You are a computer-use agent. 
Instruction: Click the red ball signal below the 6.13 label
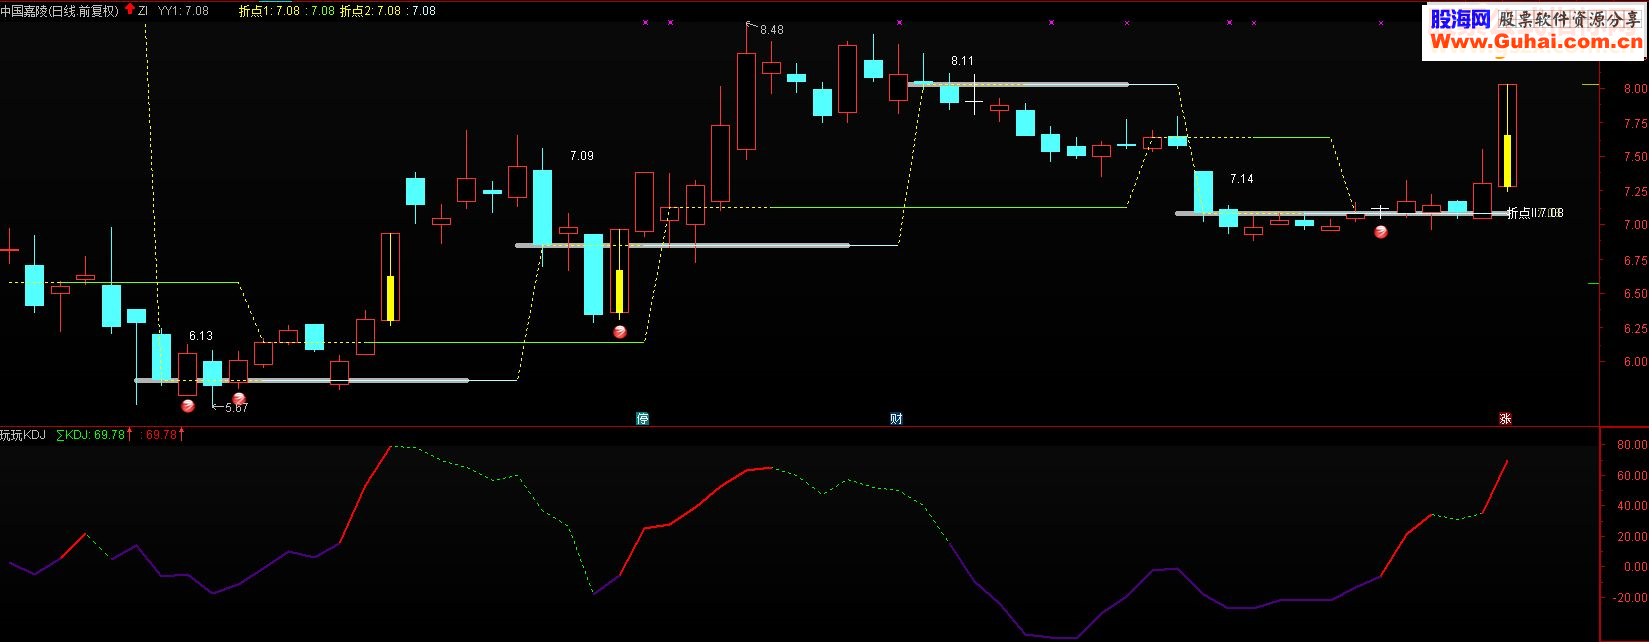[188, 405]
